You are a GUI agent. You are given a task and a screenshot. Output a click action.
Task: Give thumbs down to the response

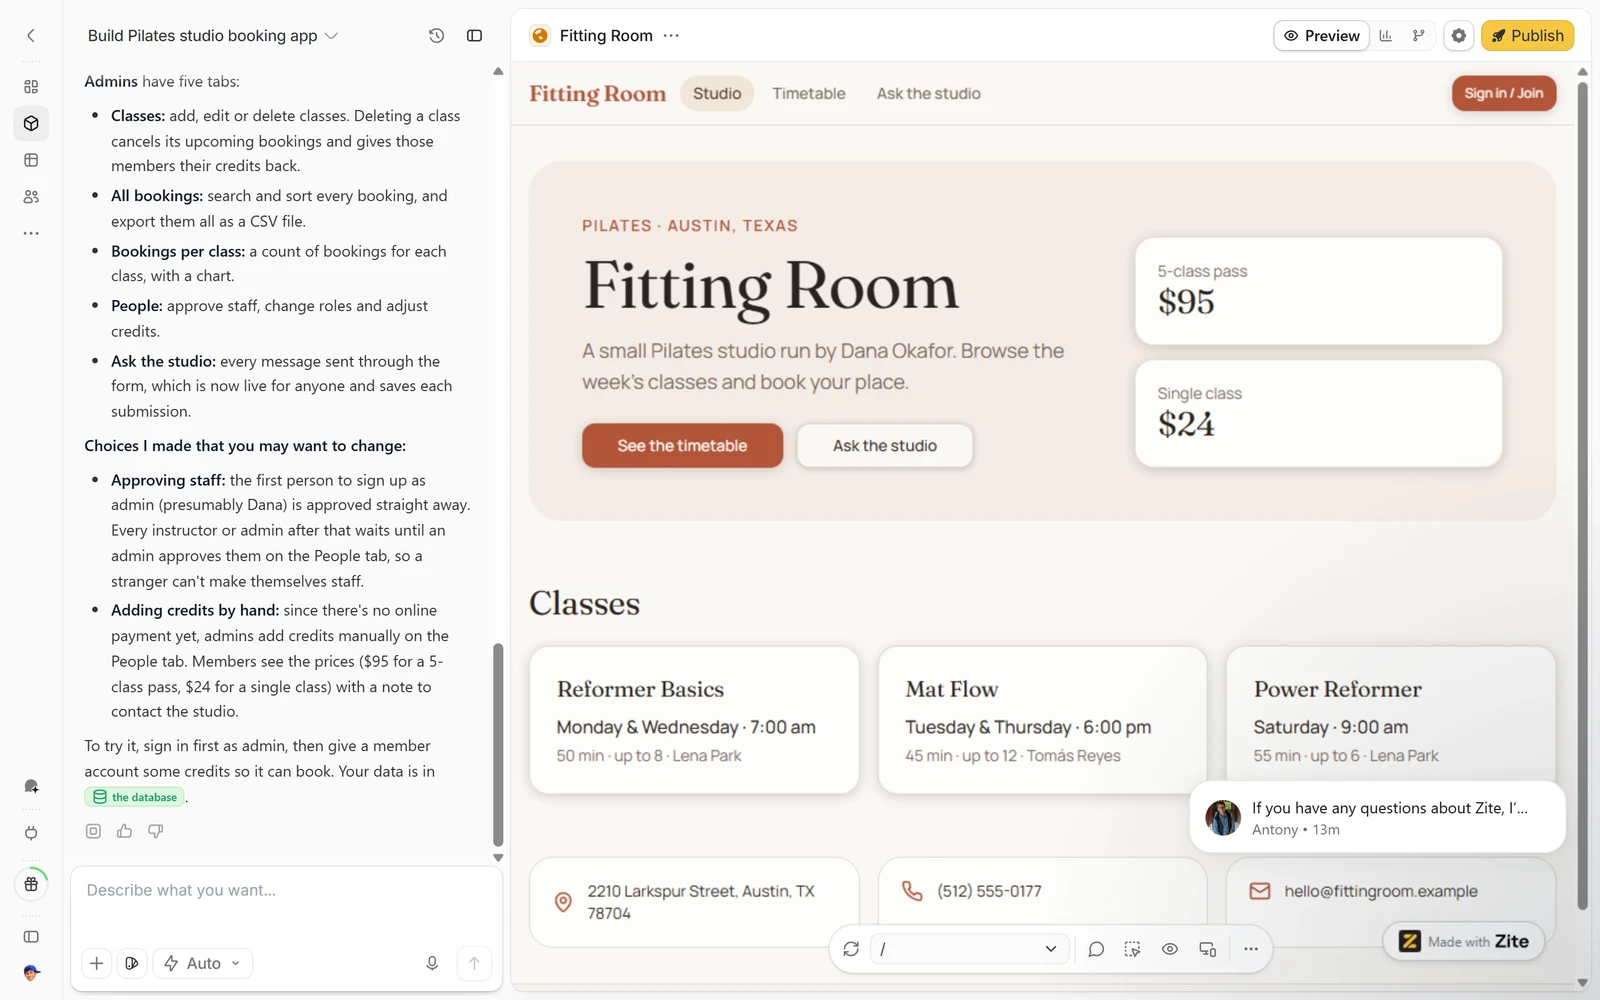[155, 831]
